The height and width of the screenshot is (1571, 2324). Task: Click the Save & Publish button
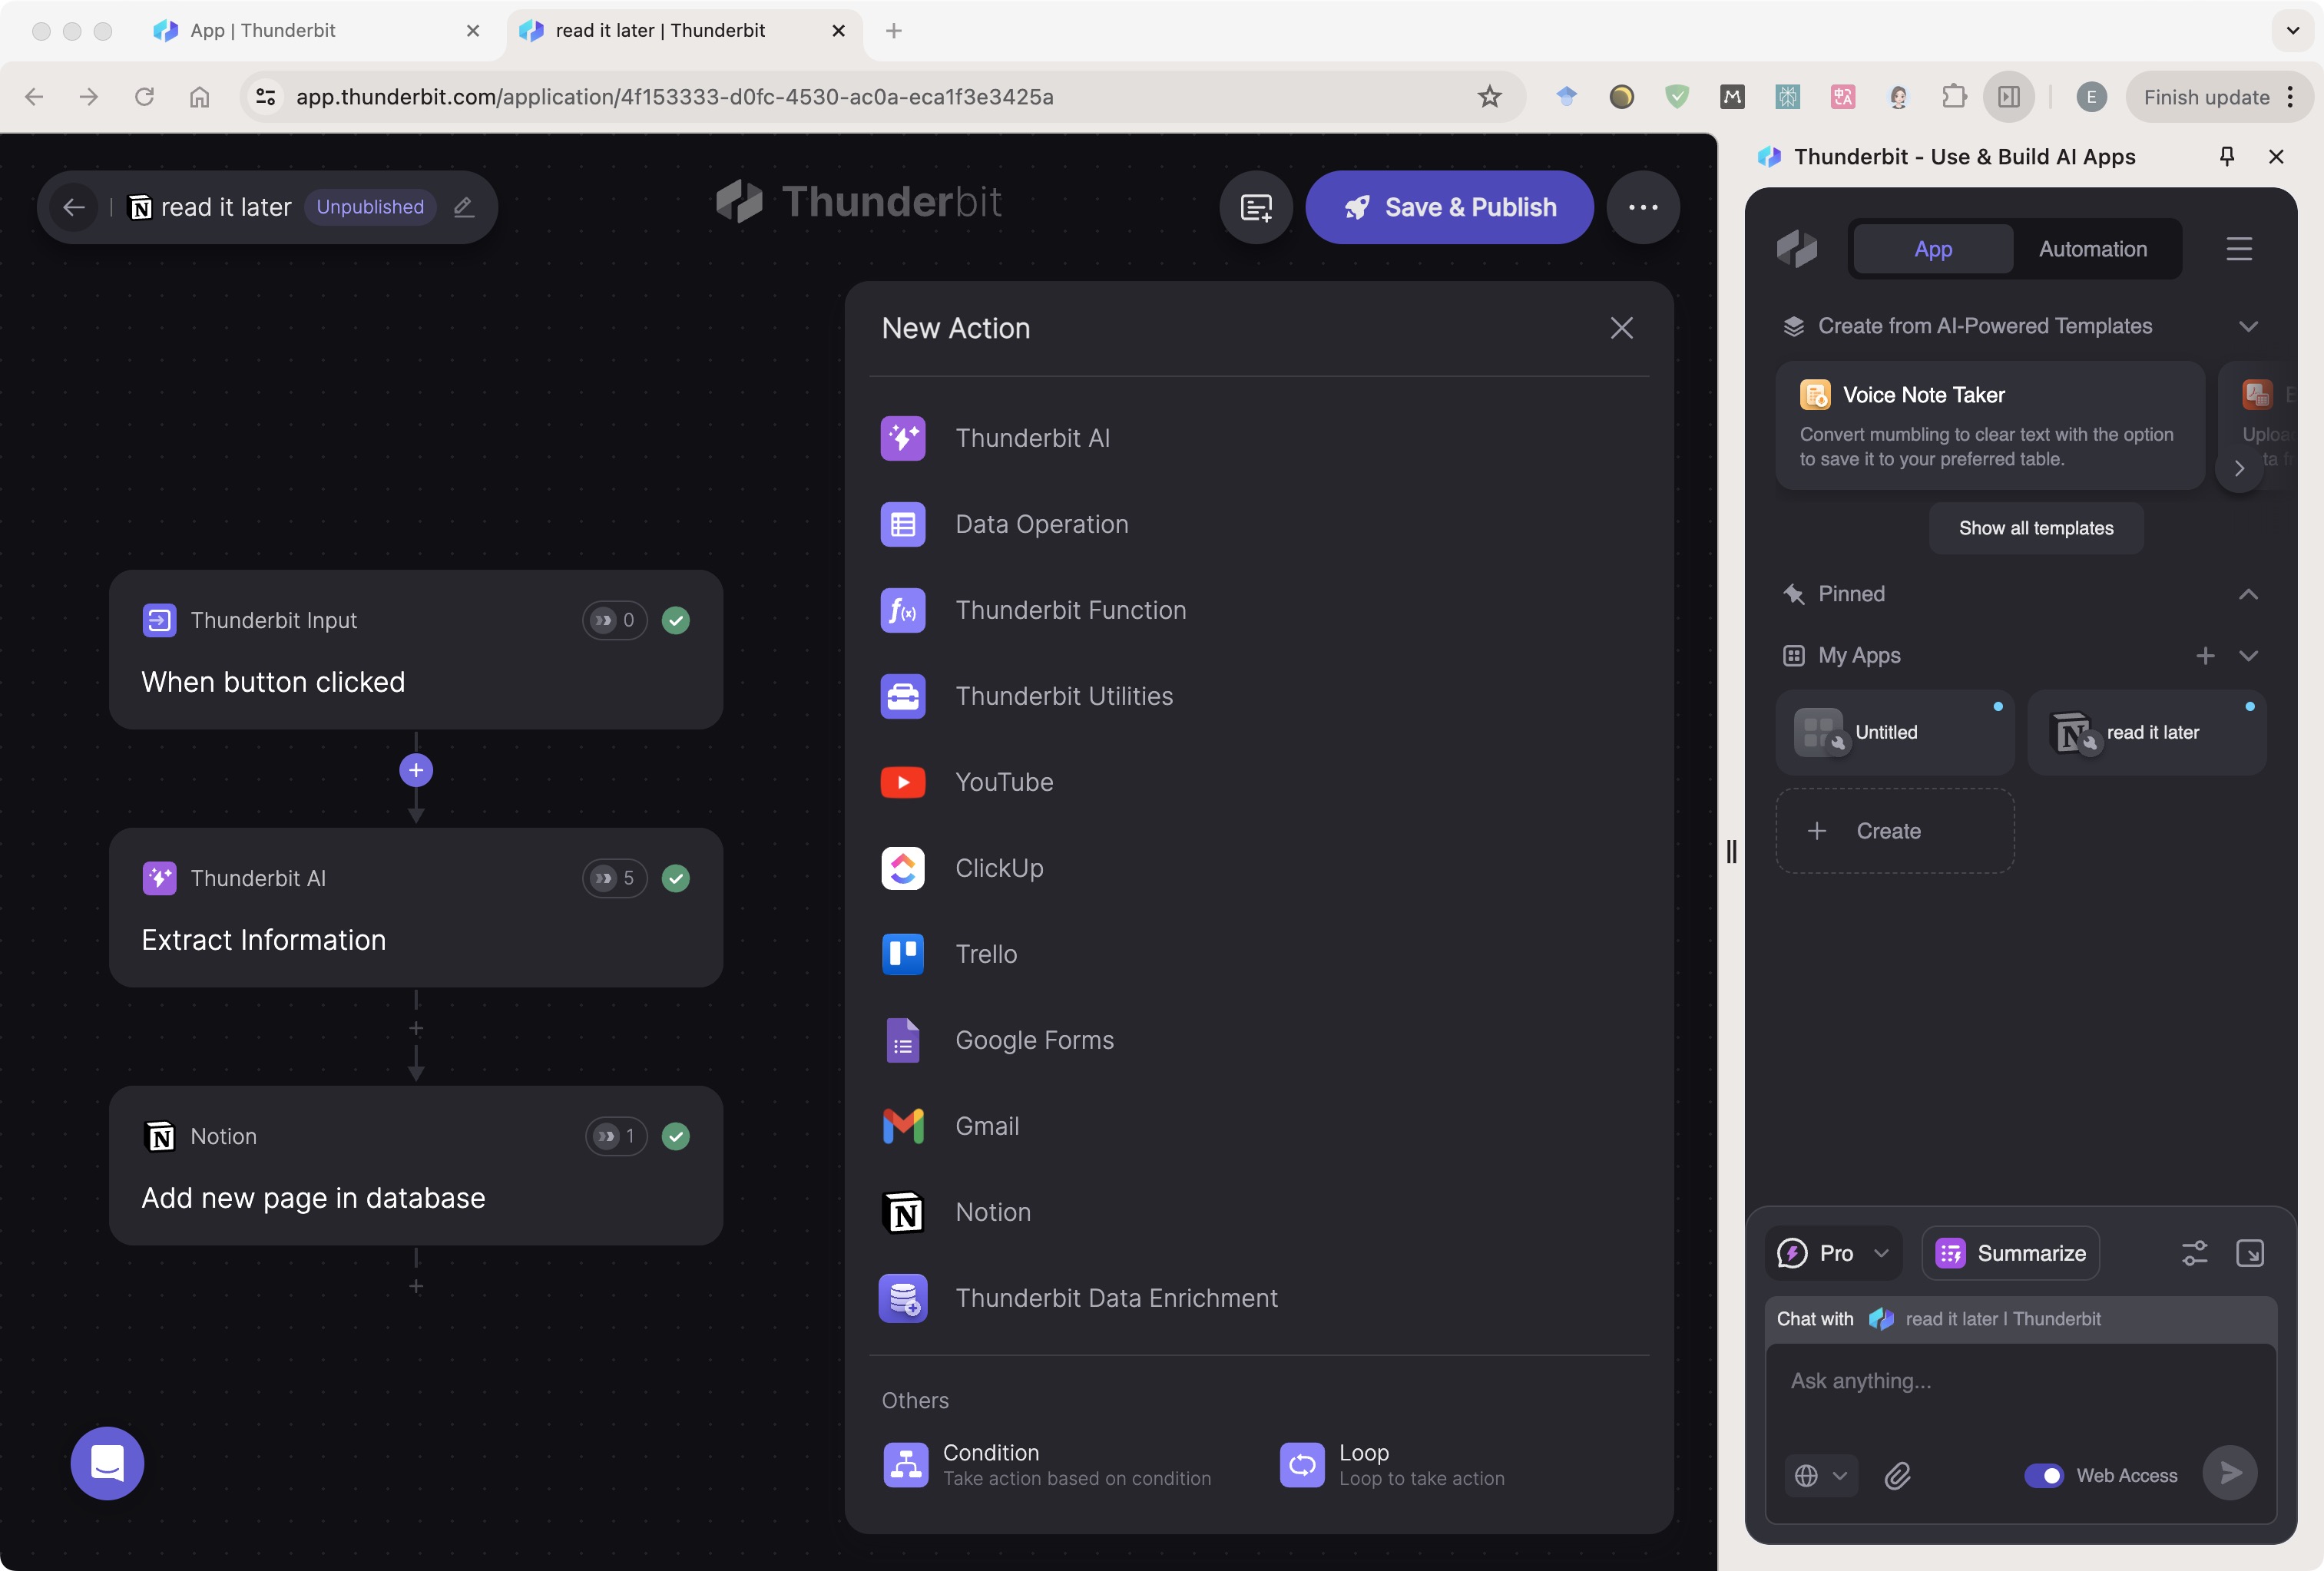pos(1449,207)
